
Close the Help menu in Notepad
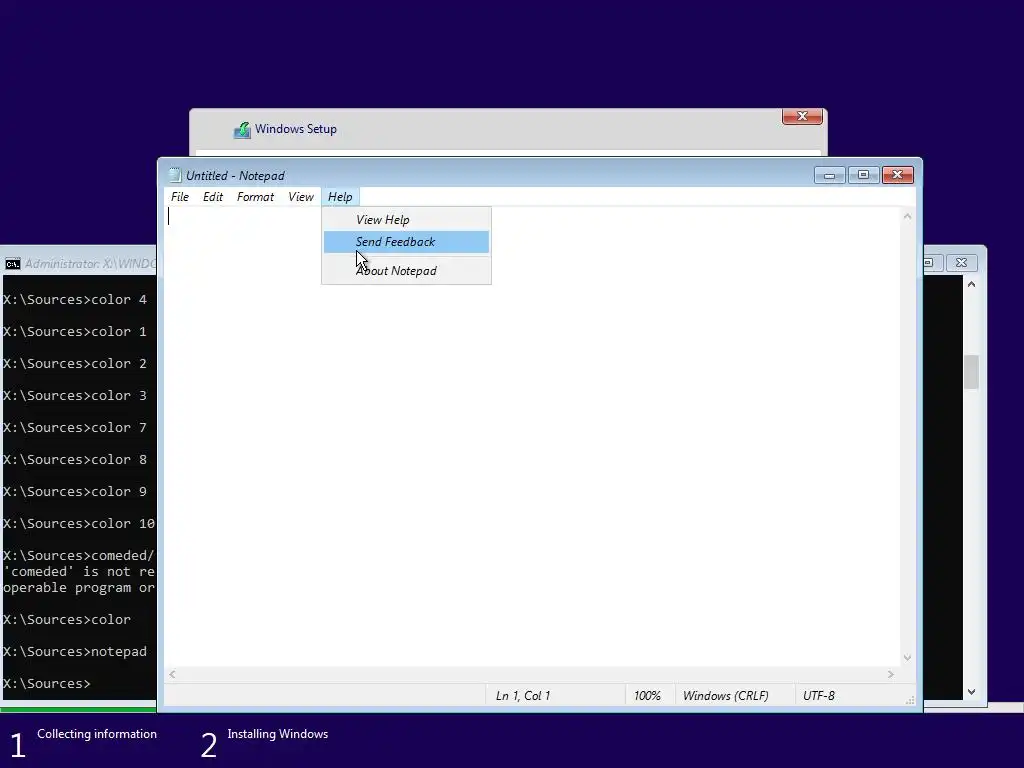[x=340, y=197]
